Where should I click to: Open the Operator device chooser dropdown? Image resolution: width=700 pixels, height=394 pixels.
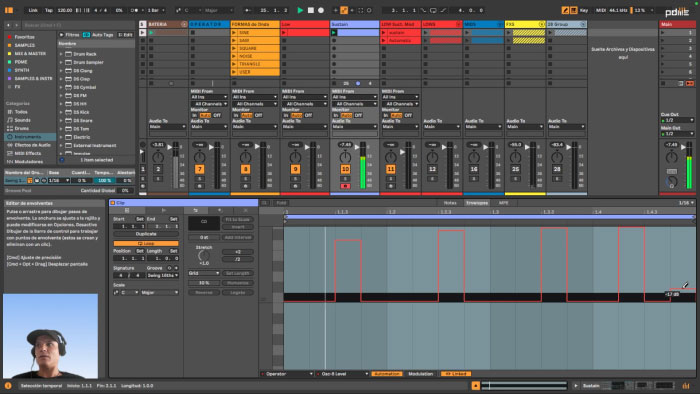pos(287,374)
